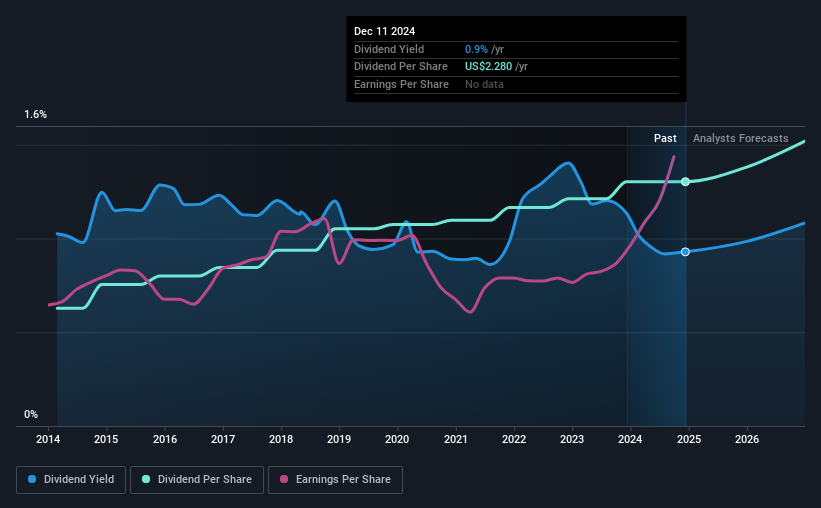Click the 2020 x-axis label
This screenshot has width=821, height=508.
pos(397,439)
